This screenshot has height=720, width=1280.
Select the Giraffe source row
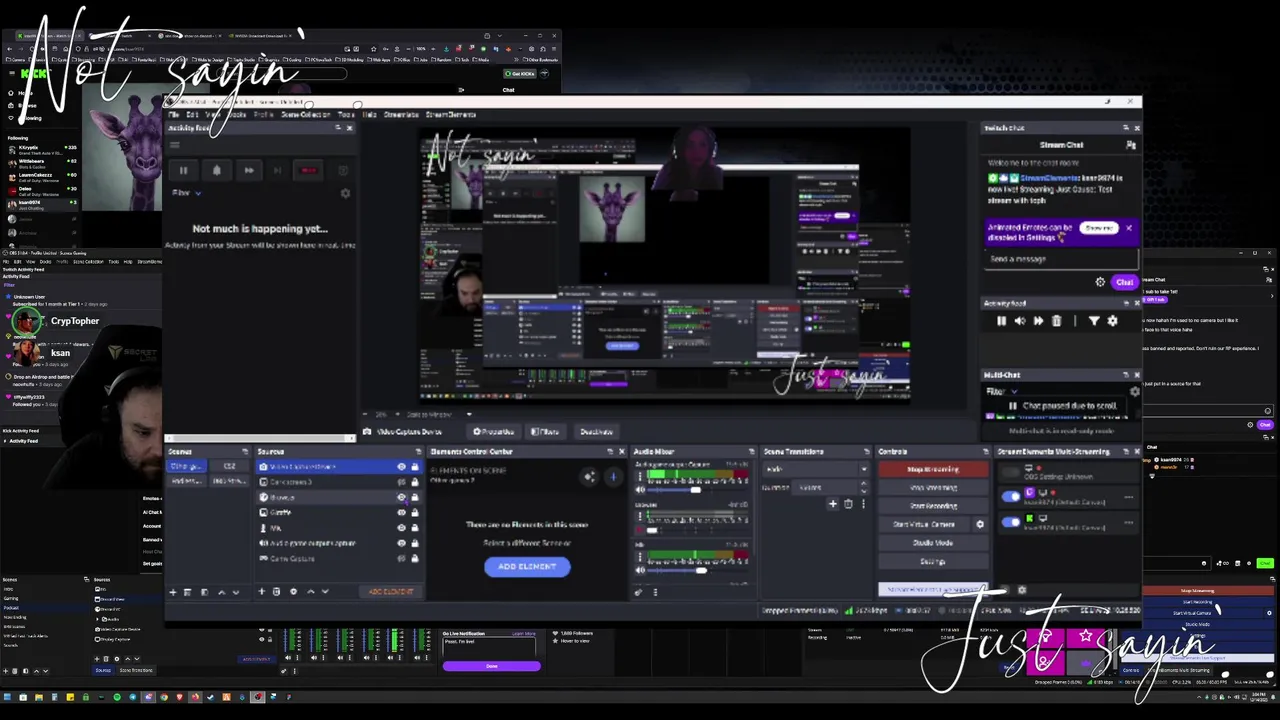(x=338, y=512)
